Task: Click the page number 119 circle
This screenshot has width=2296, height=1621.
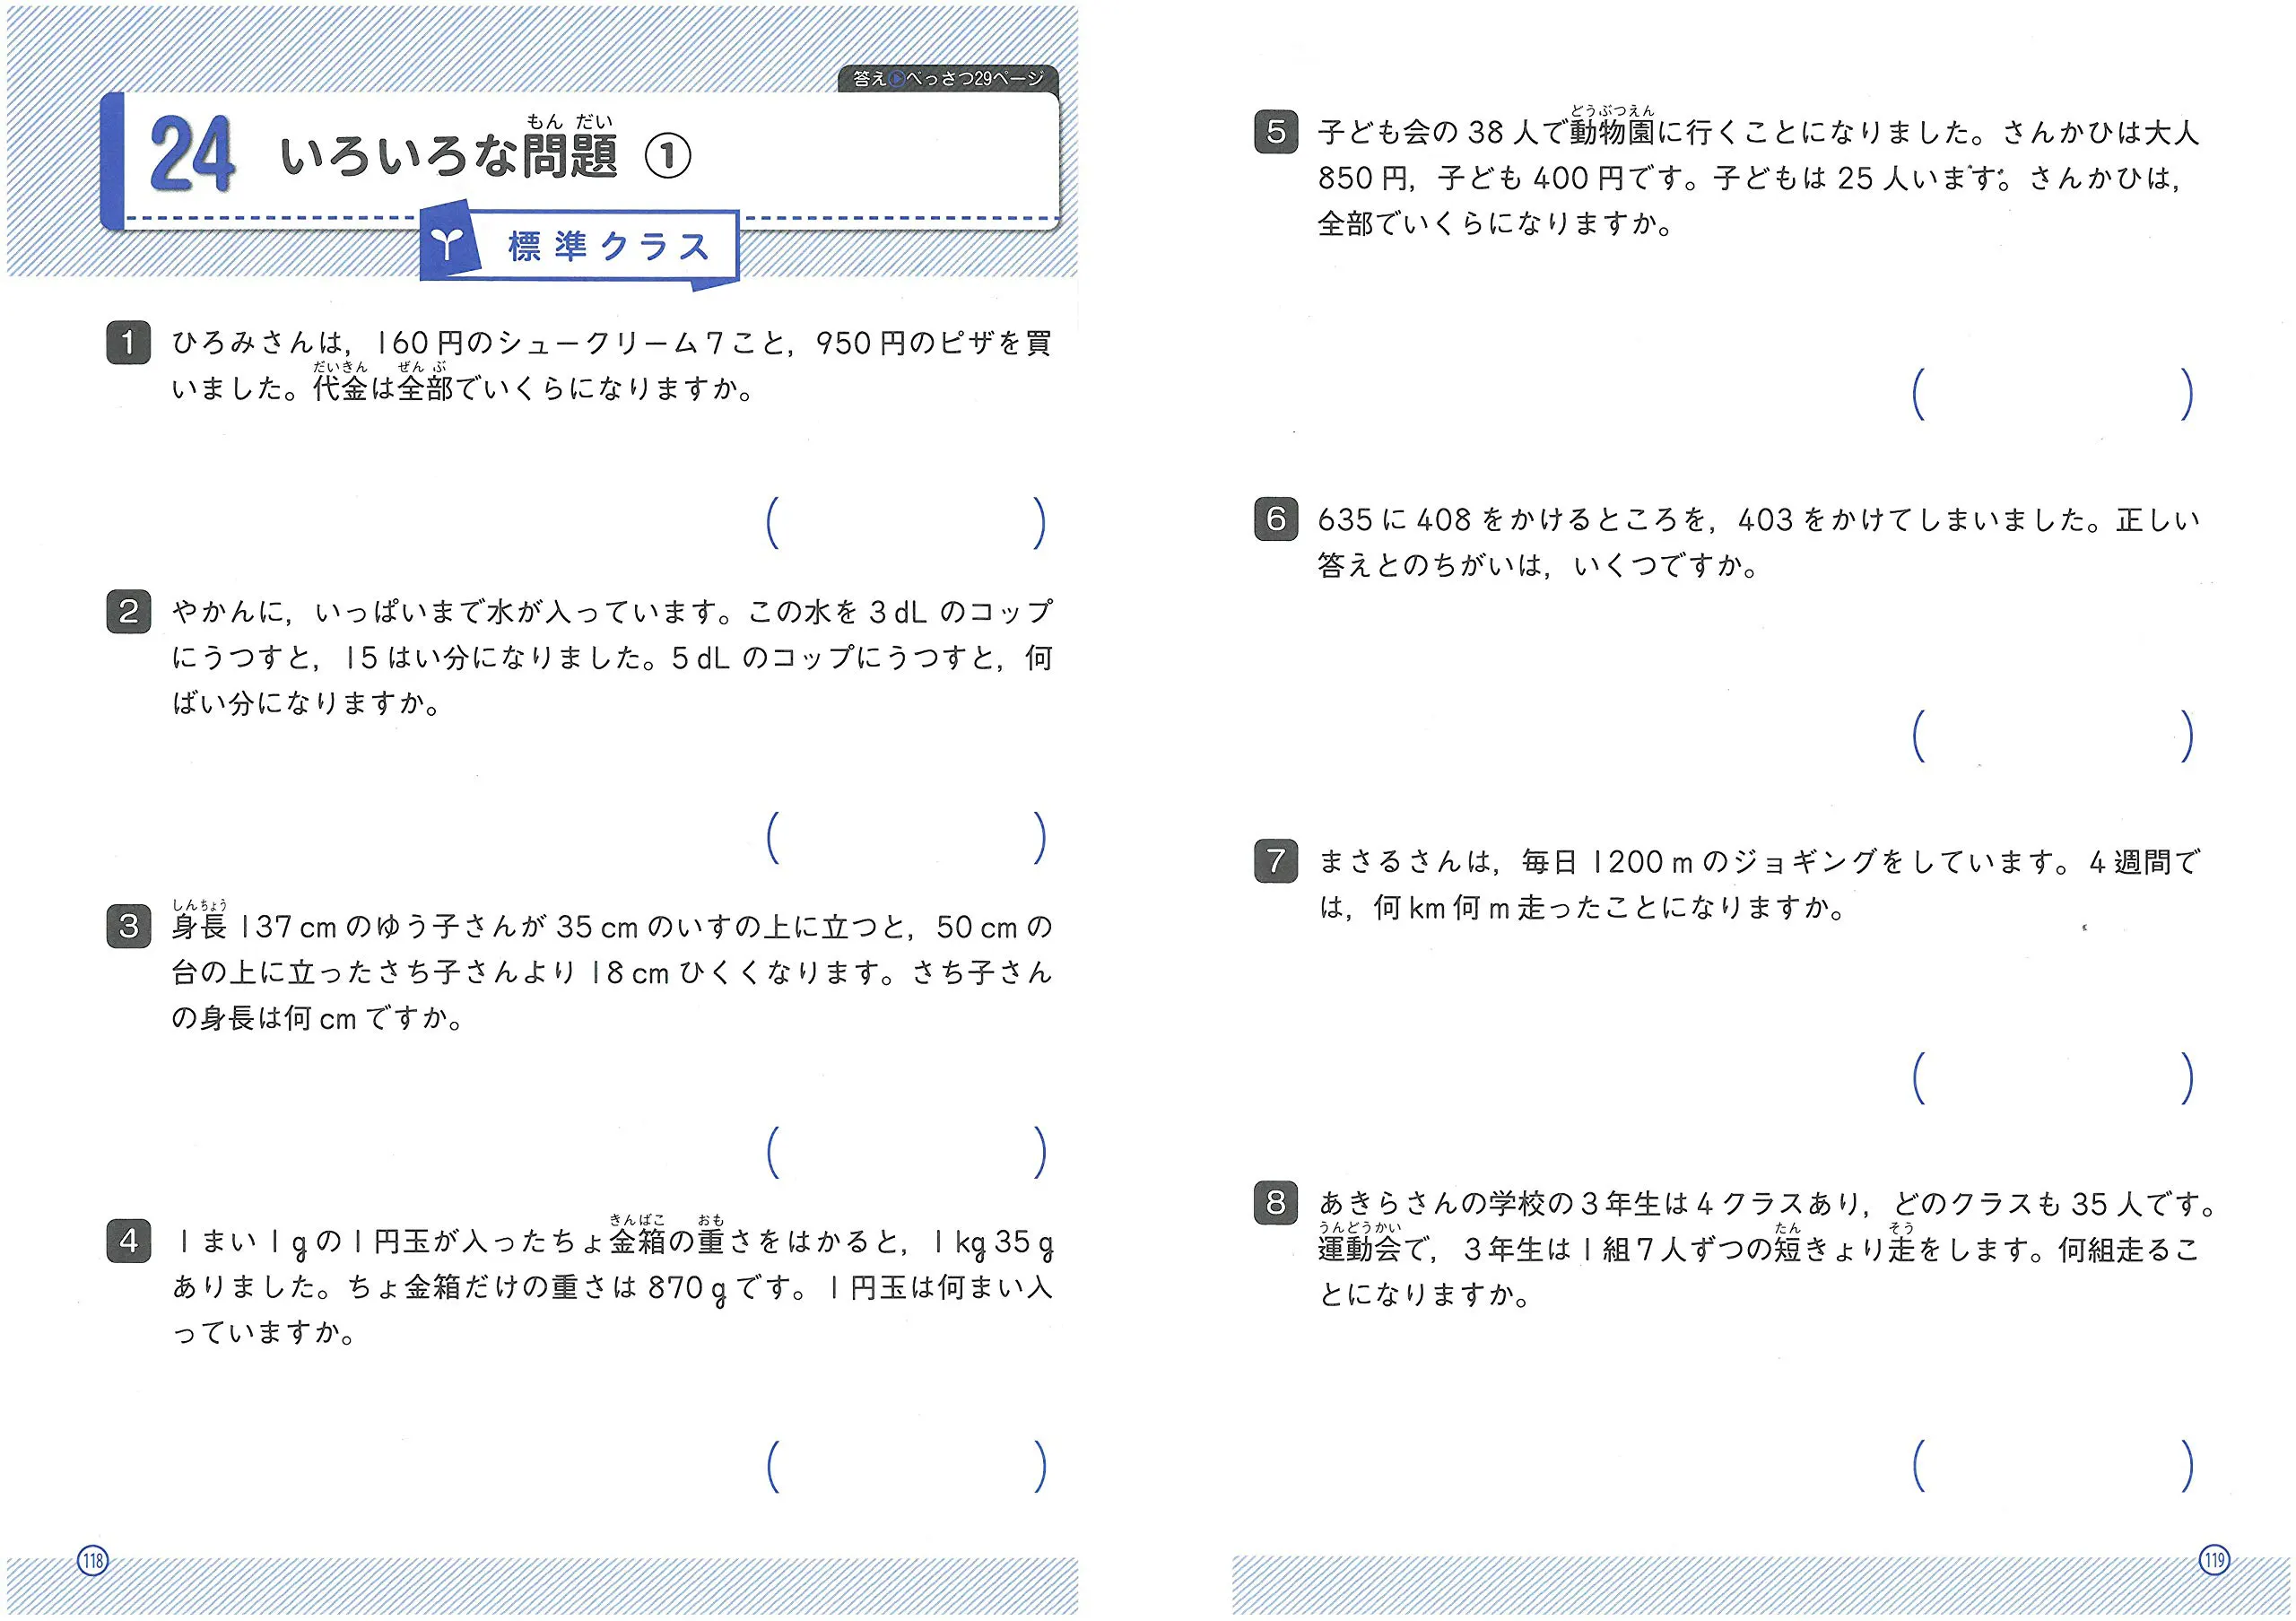Action: point(2214,1560)
